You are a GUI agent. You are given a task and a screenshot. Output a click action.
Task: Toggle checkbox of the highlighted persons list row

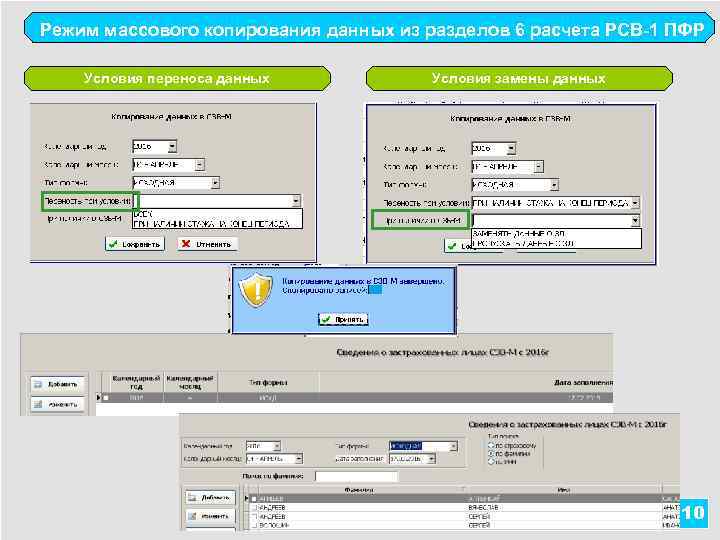(254, 499)
